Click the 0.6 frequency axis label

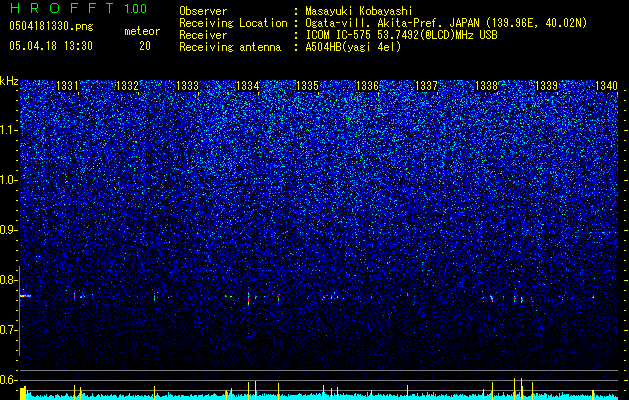9,380
